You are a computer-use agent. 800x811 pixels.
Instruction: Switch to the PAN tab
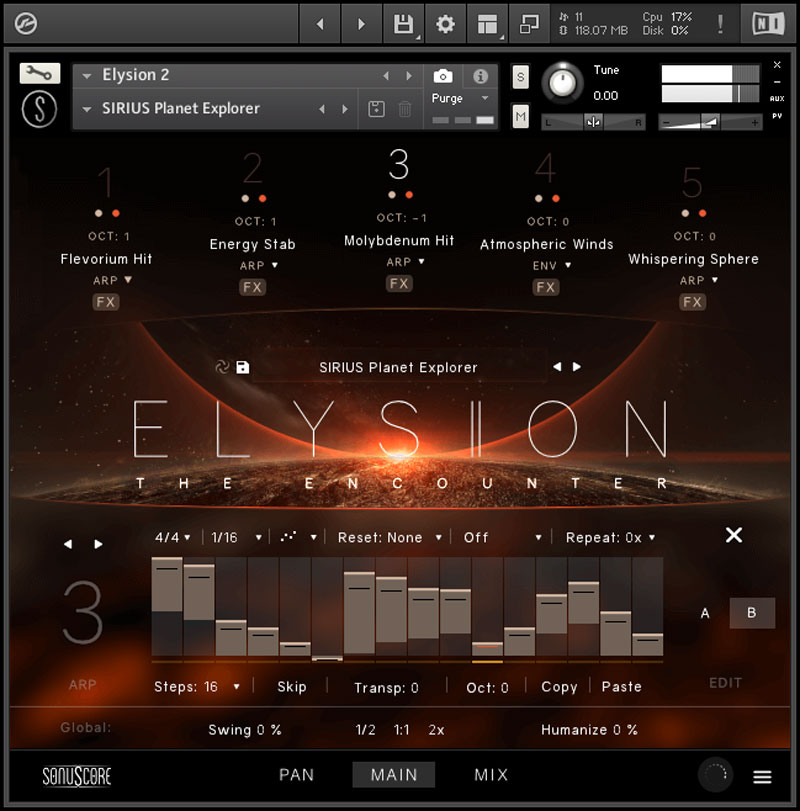(x=296, y=775)
